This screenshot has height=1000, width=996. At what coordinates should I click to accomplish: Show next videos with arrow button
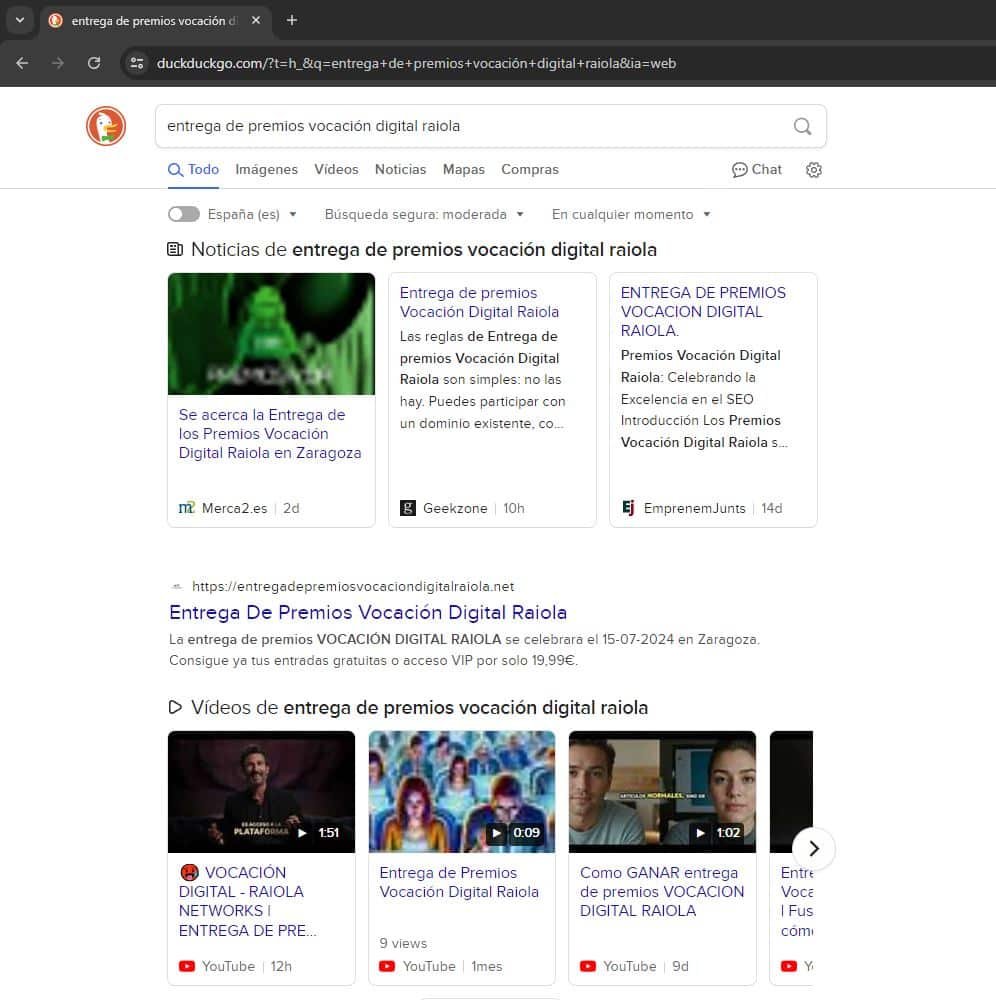814,848
